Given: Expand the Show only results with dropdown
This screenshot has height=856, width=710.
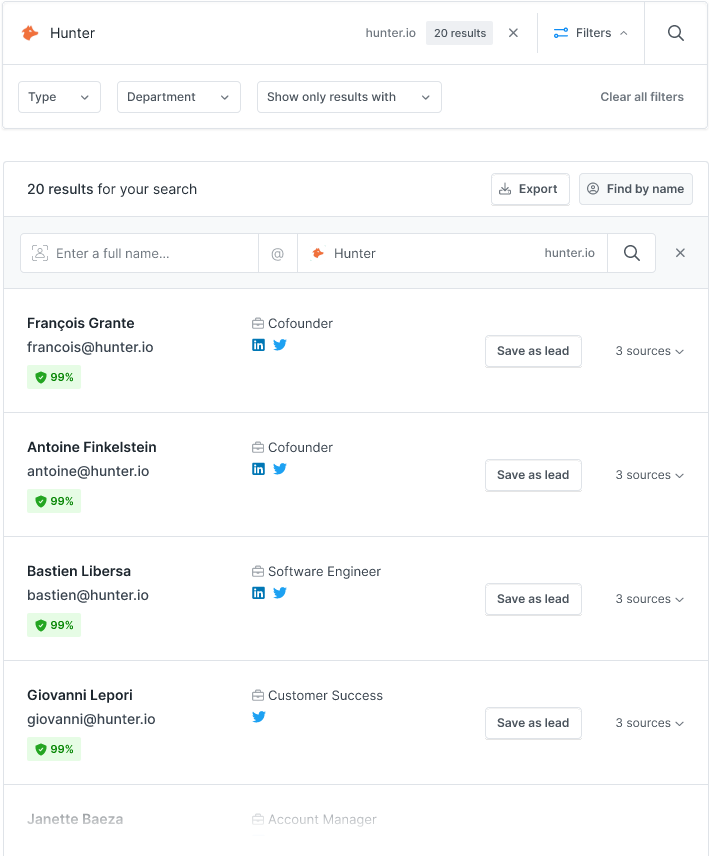Looking at the screenshot, I should 348,97.
